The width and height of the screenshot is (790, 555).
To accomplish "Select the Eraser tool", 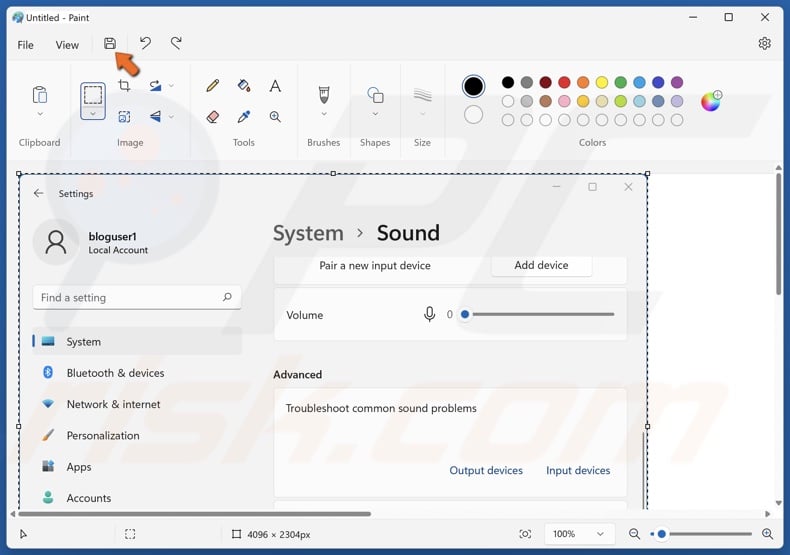I will coord(212,117).
